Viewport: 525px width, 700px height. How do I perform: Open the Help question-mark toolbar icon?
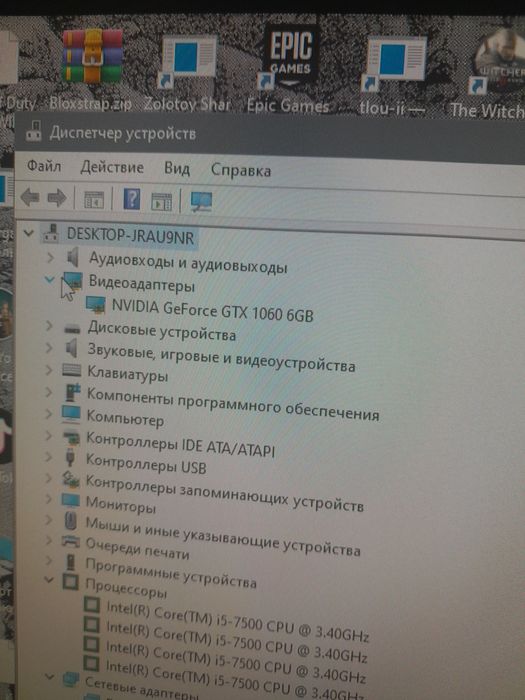pyautogui.click(x=132, y=200)
